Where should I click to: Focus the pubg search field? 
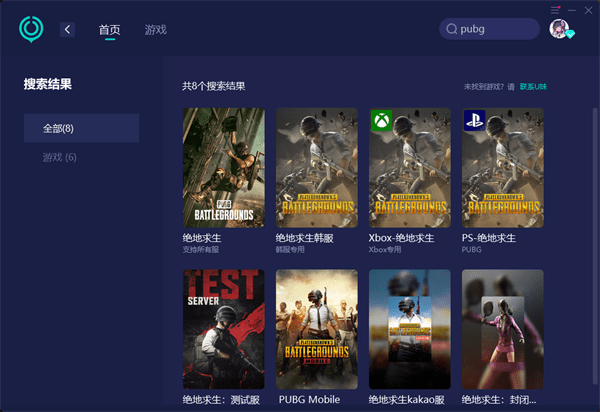click(x=489, y=29)
